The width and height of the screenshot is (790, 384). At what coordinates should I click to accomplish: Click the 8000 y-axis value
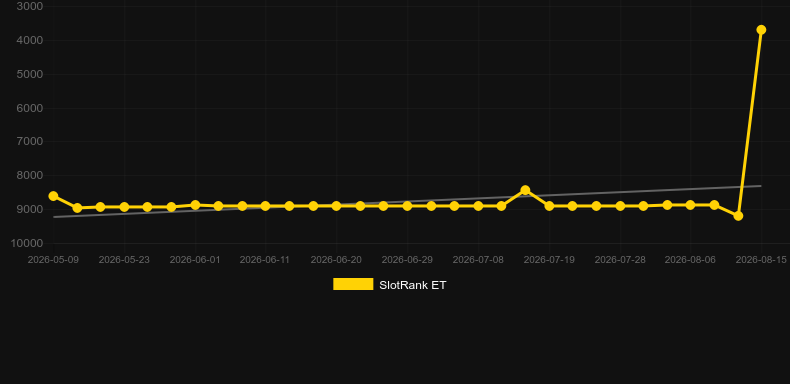tap(30, 175)
